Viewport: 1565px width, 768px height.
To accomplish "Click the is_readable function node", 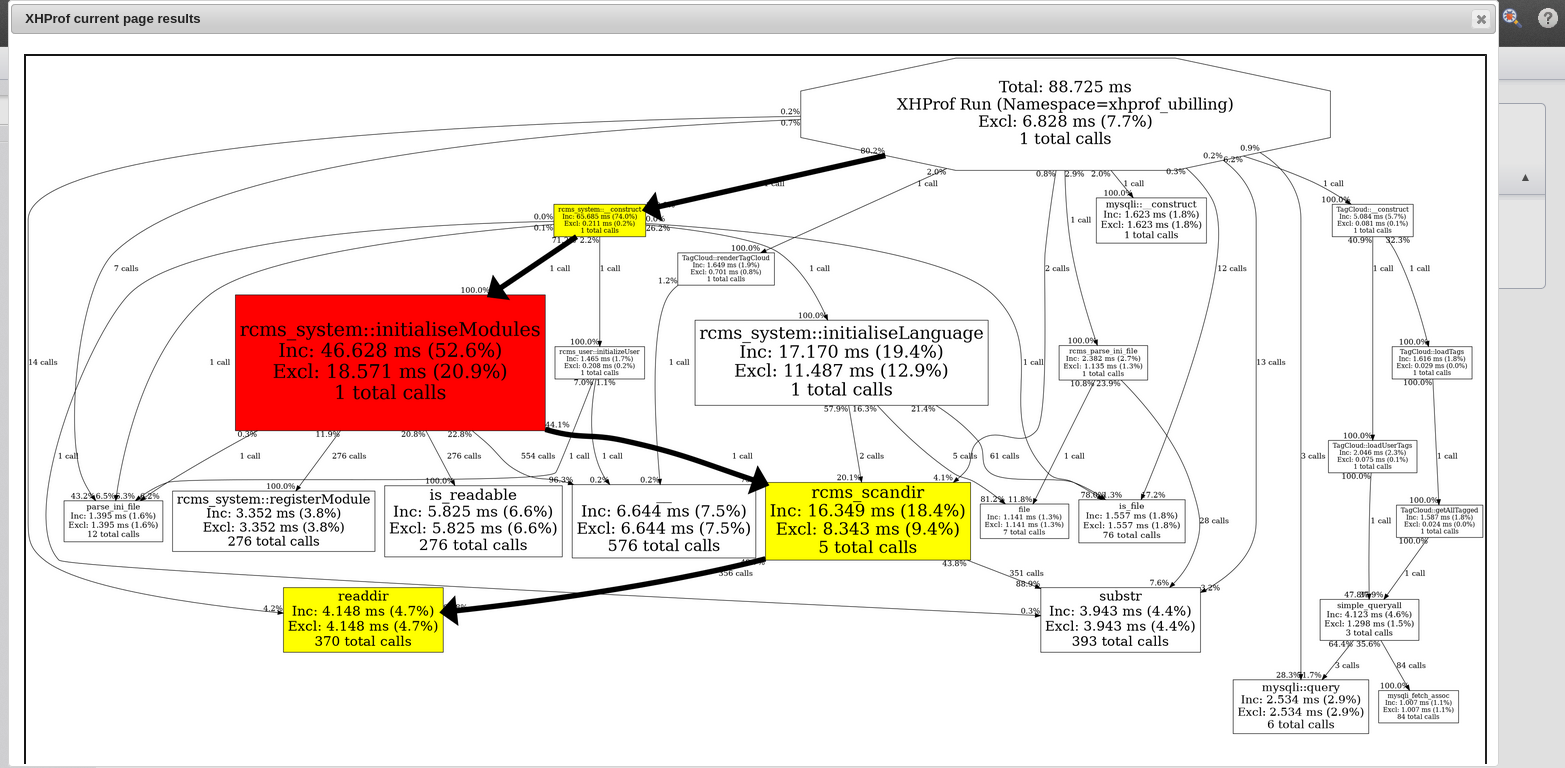I will (473, 520).
